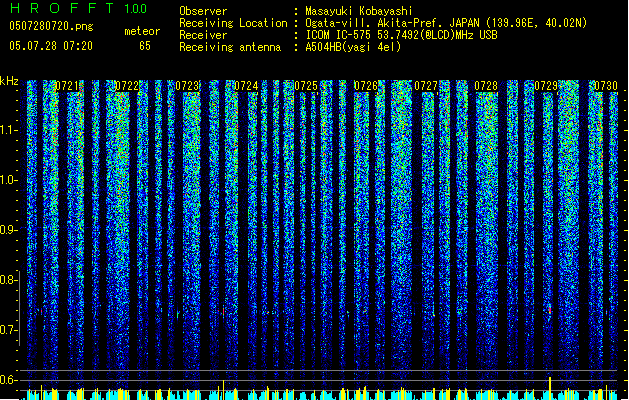Click the Receiving antenna label
This screenshot has height=400, width=629.
tap(230, 47)
